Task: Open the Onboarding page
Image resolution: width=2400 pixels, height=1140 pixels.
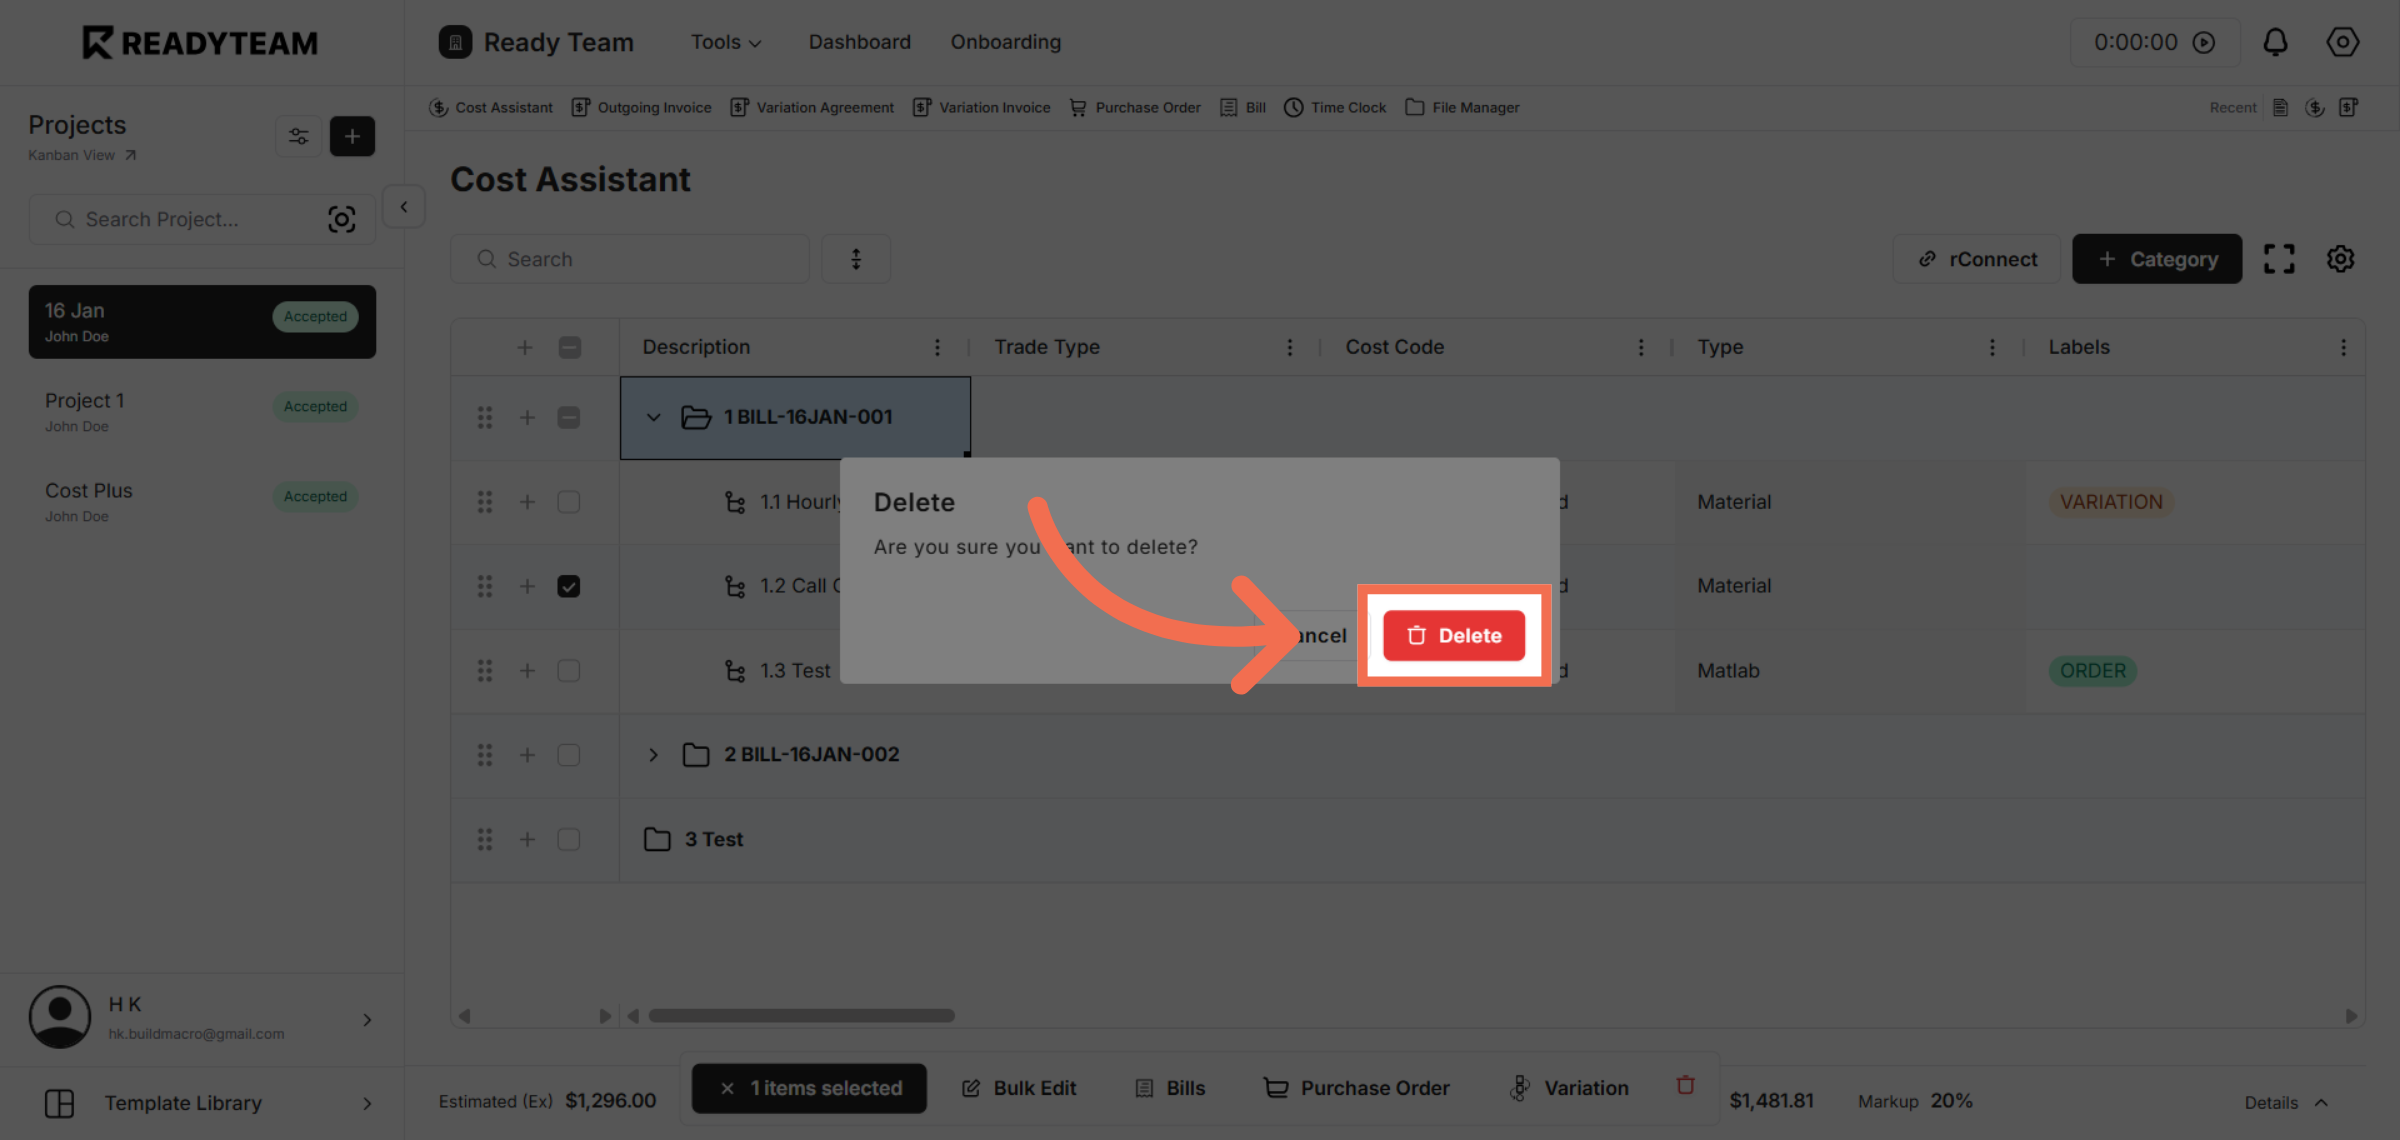Action: tap(1005, 42)
